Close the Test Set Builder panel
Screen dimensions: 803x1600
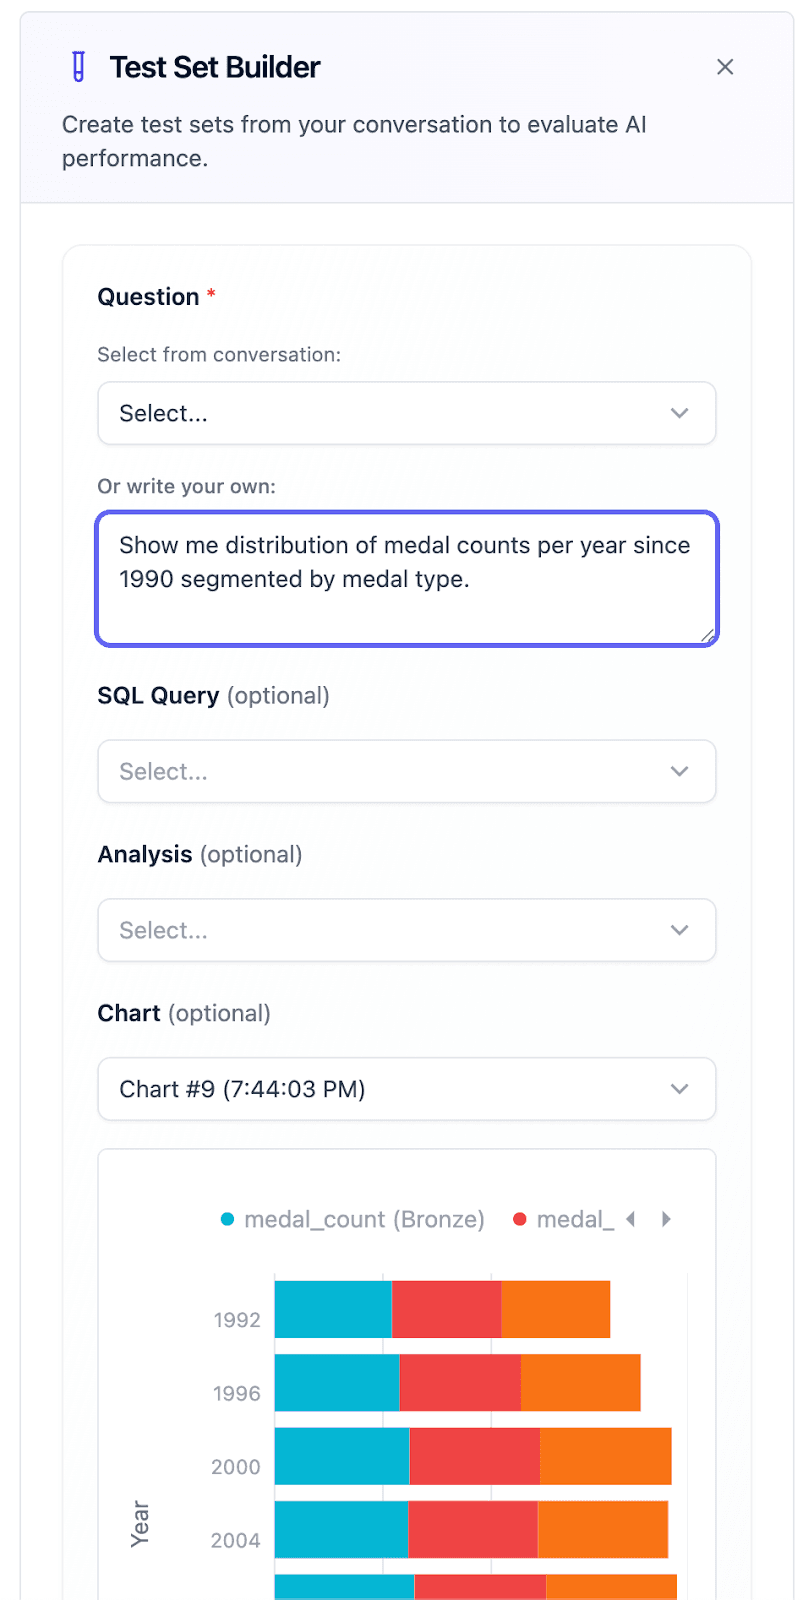click(724, 66)
